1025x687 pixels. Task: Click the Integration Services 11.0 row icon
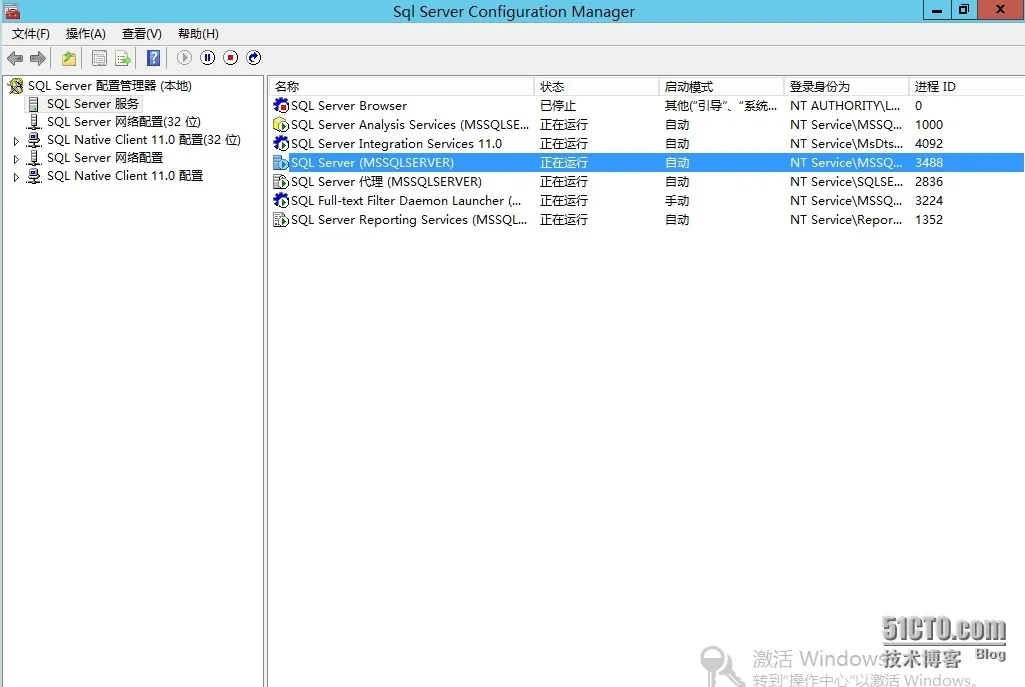[x=281, y=143]
